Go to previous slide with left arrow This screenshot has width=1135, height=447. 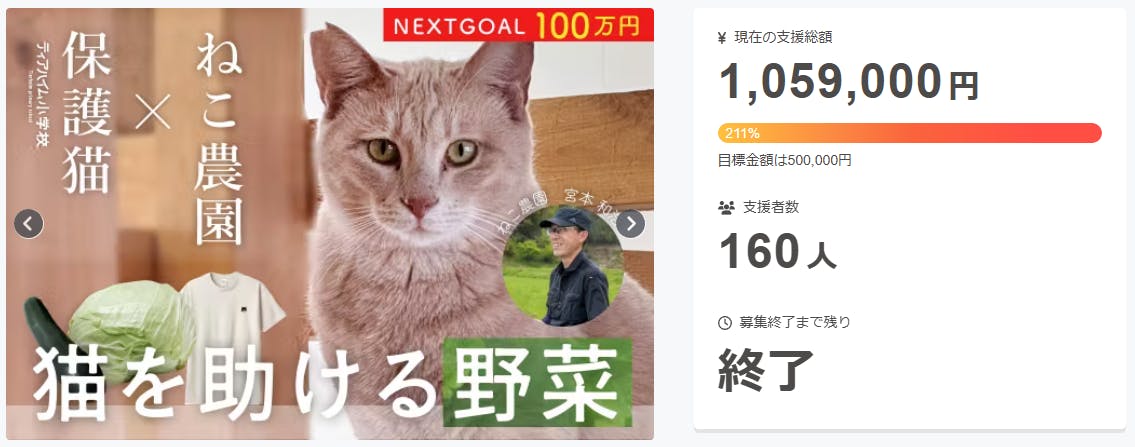(x=29, y=224)
